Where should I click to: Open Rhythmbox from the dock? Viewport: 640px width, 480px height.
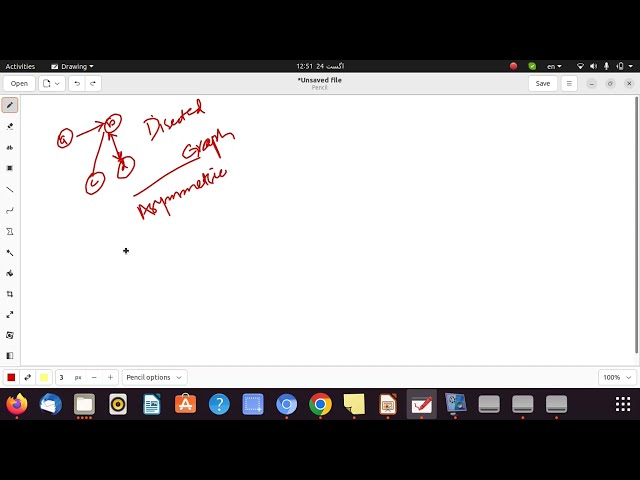click(118, 404)
